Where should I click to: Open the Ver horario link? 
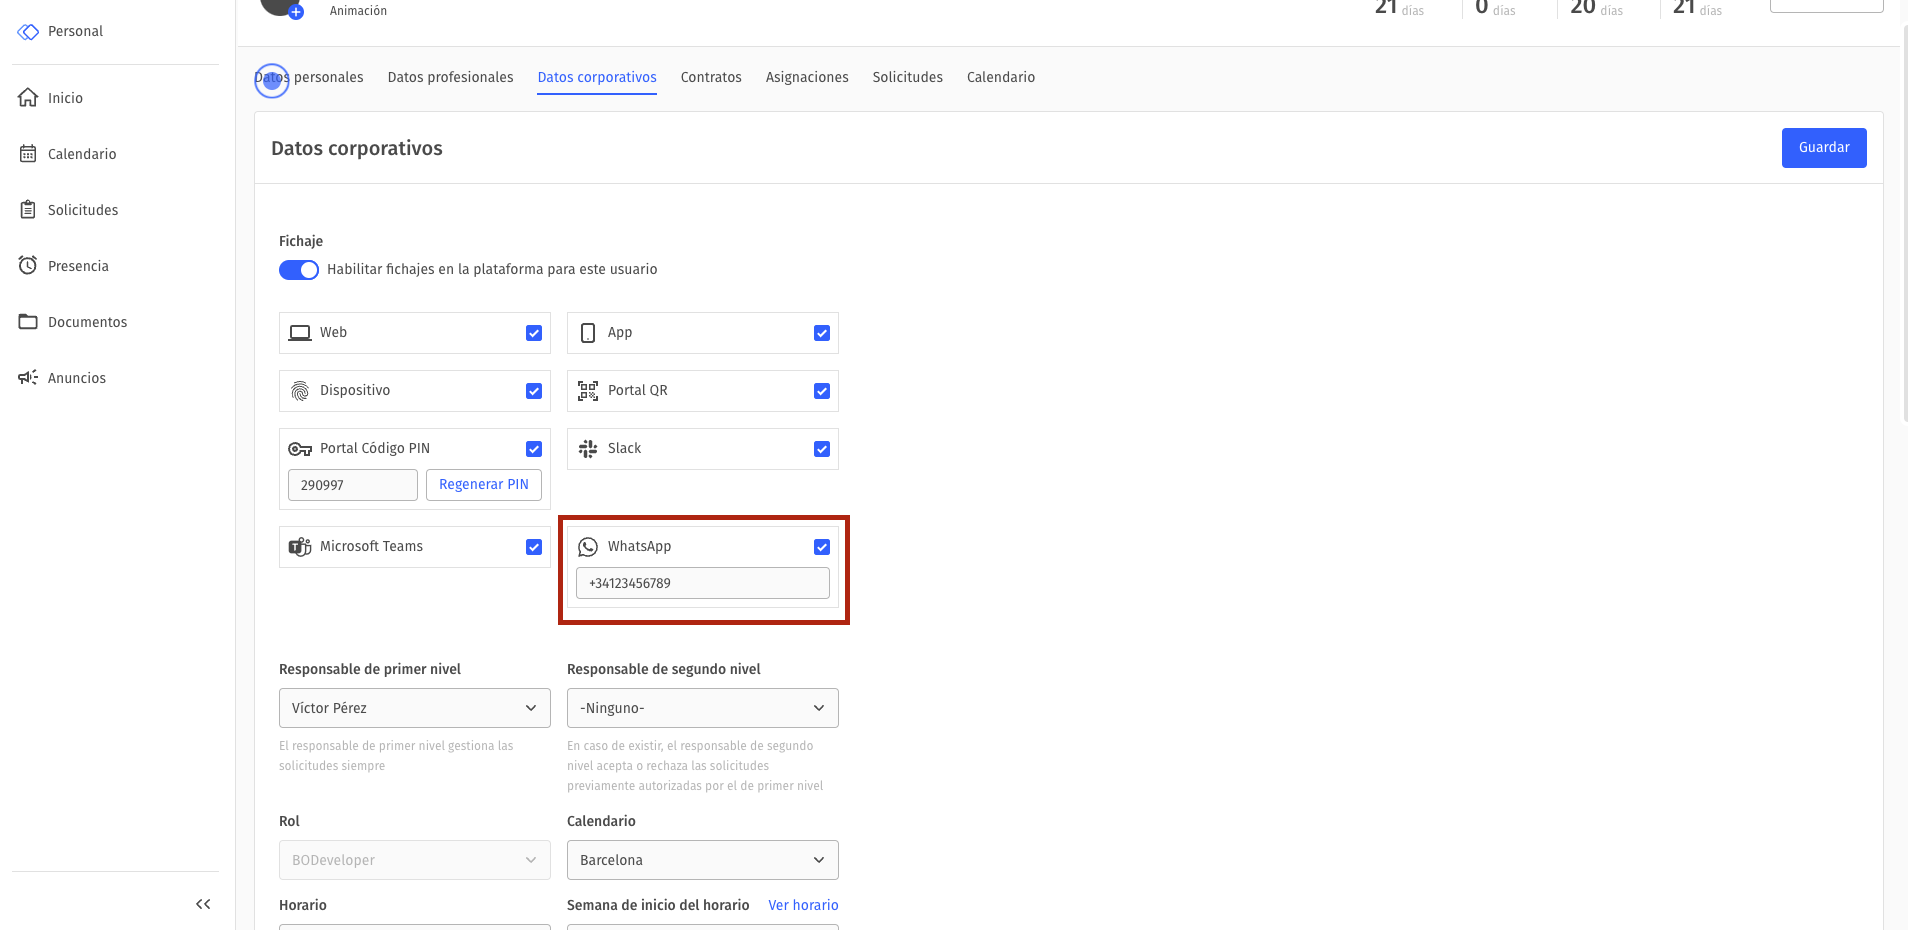[803, 905]
